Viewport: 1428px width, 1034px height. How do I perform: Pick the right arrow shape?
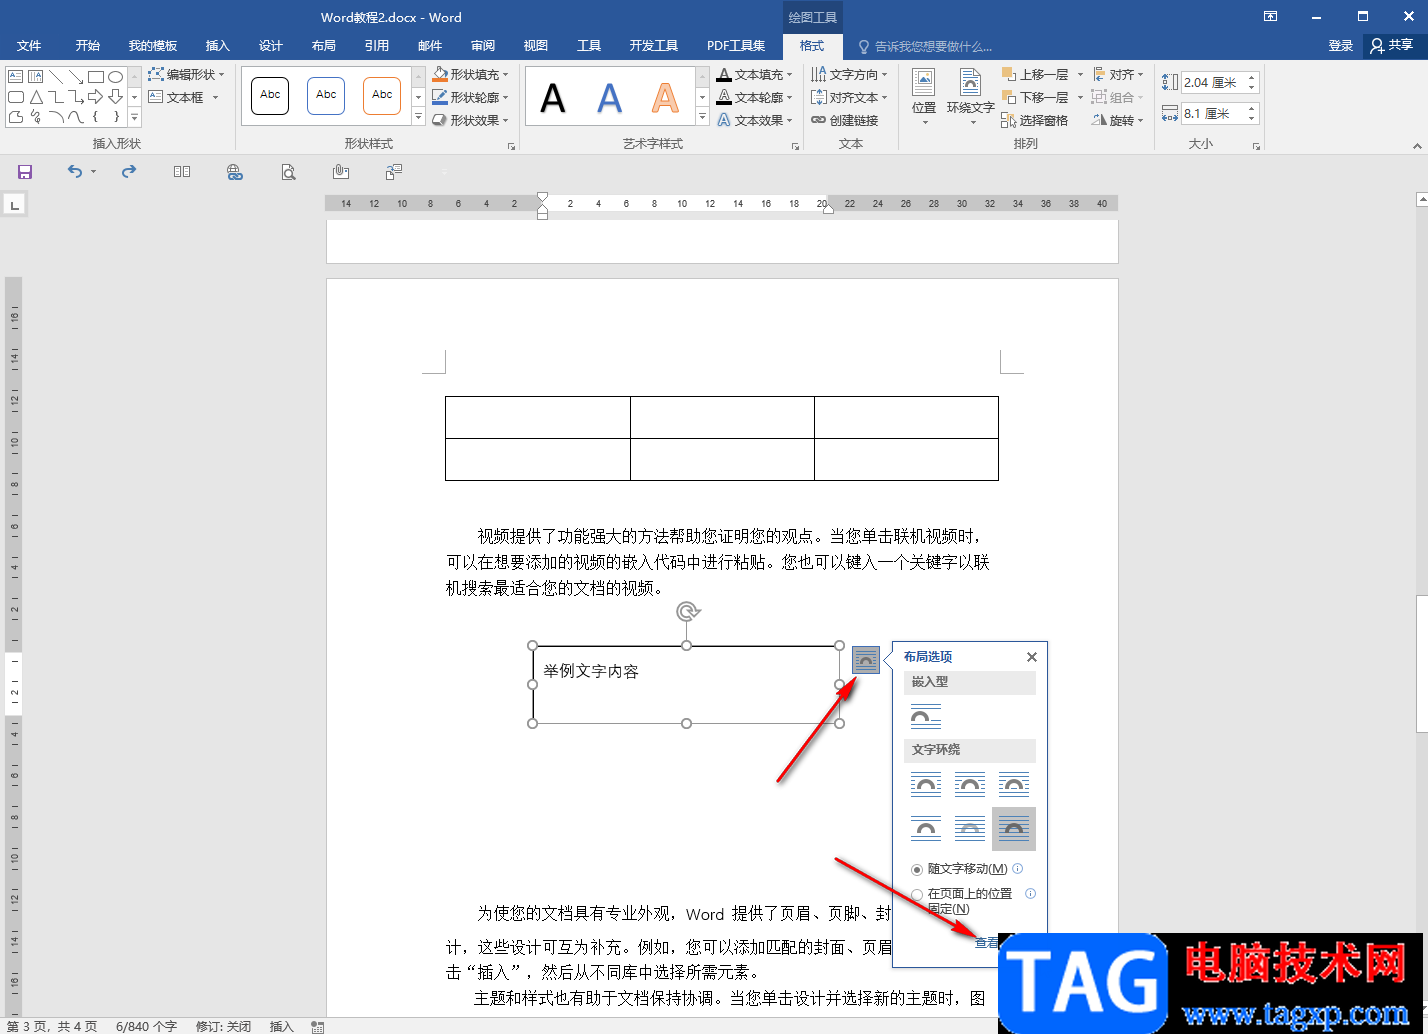(96, 97)
